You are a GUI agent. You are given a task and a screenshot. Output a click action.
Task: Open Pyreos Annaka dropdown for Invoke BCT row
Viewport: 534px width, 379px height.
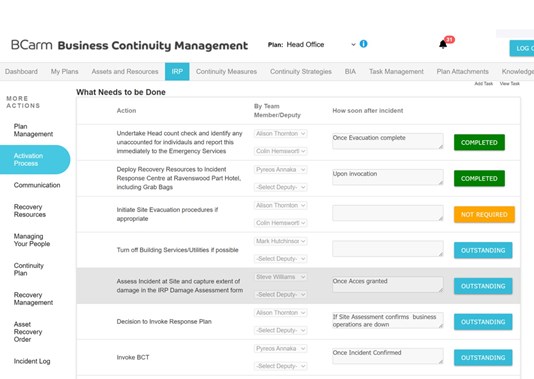[x=281, y=348]
